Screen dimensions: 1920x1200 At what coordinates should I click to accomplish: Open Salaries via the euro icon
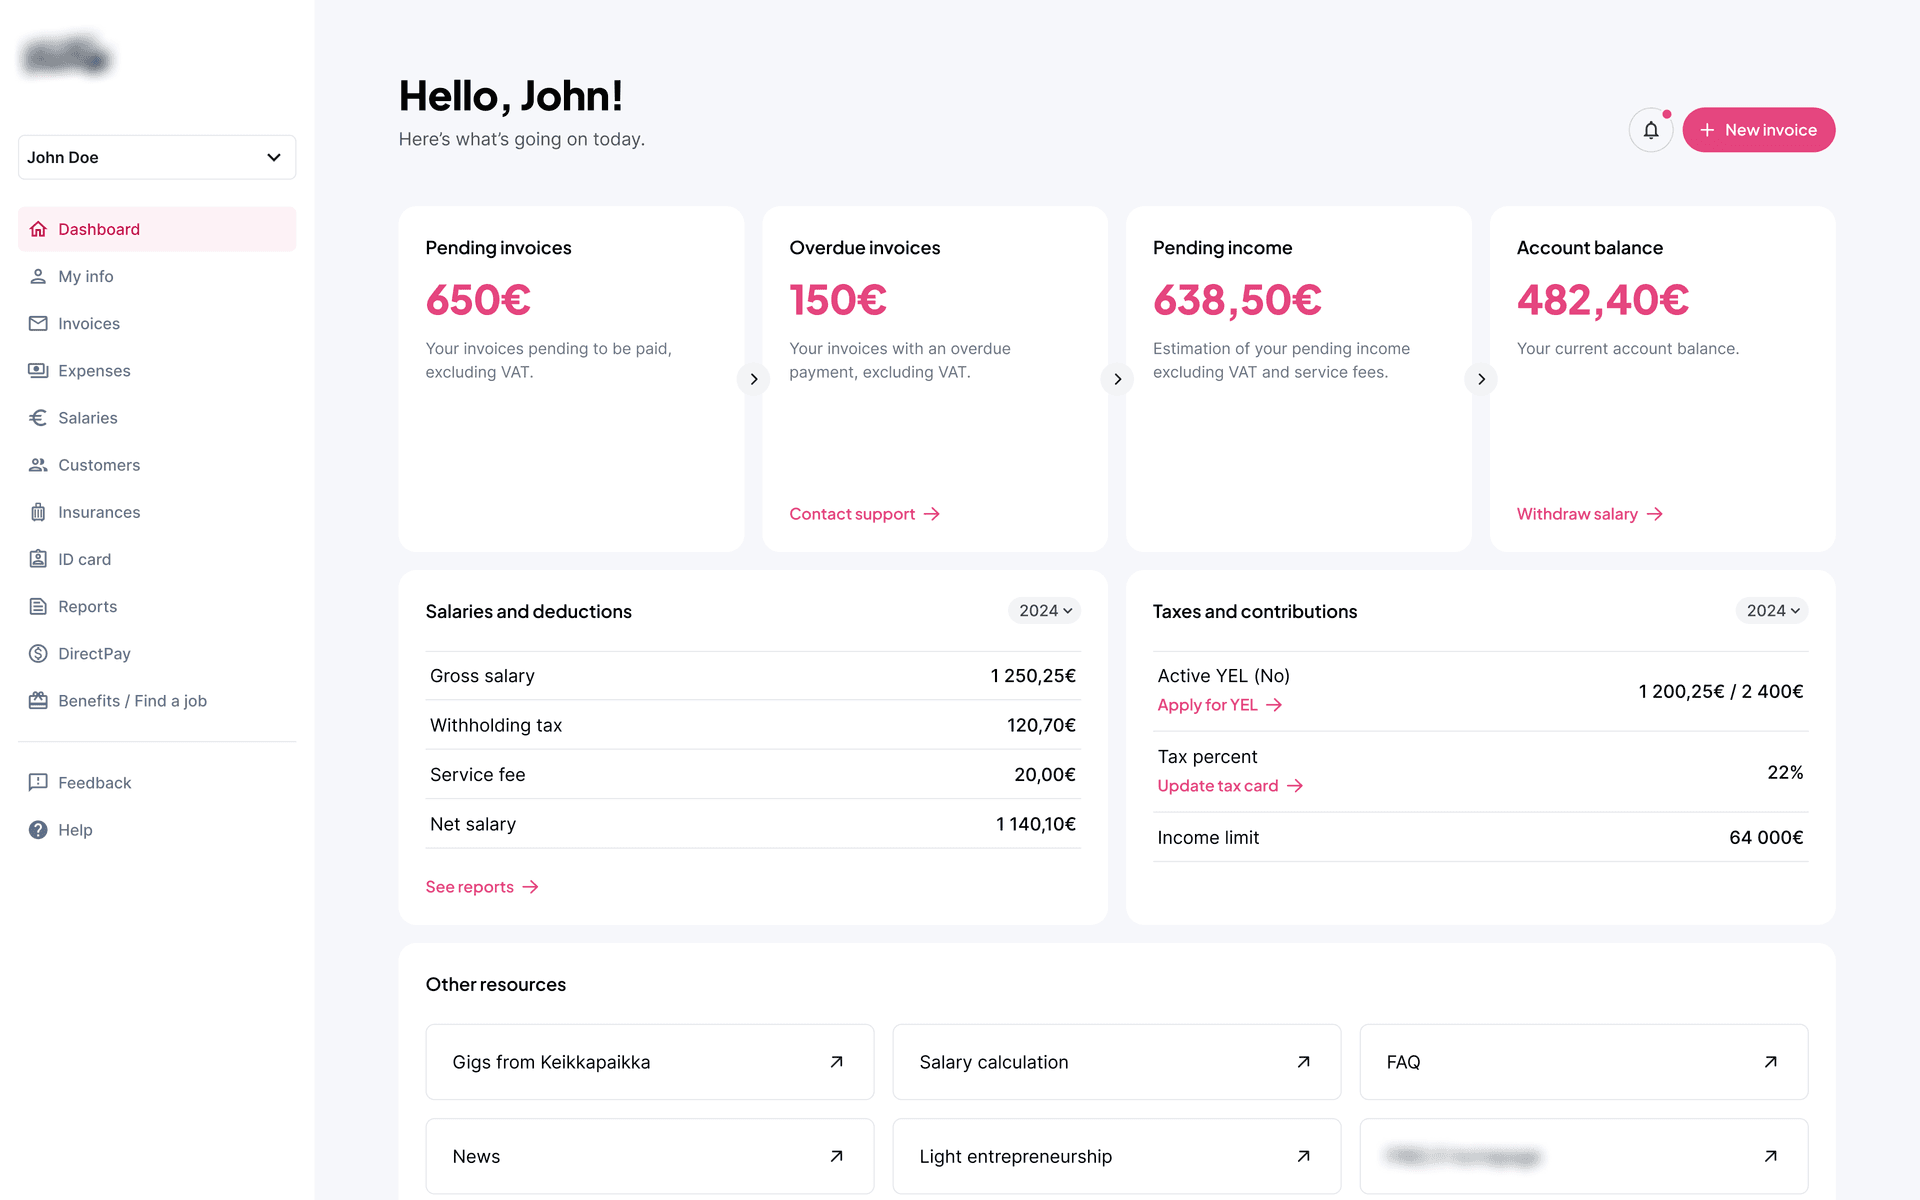point(38,417)
